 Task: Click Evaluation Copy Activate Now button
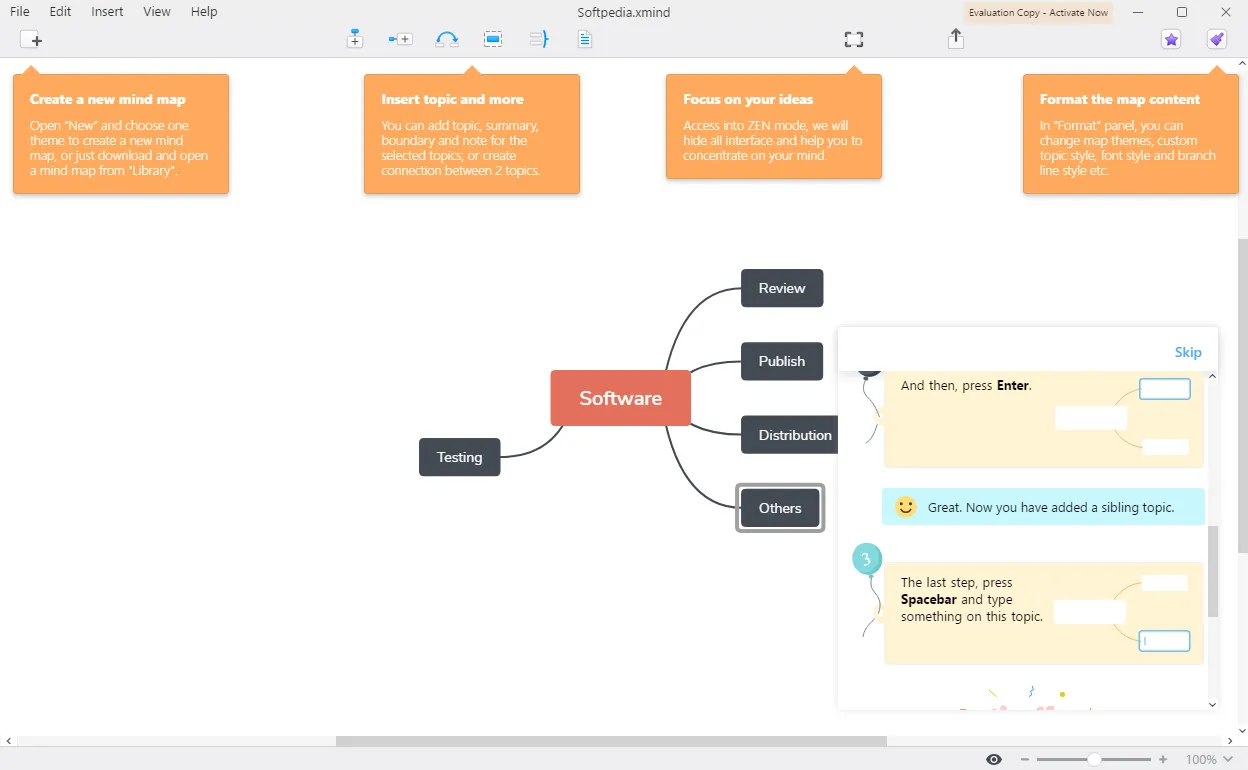click(1038, 12)
